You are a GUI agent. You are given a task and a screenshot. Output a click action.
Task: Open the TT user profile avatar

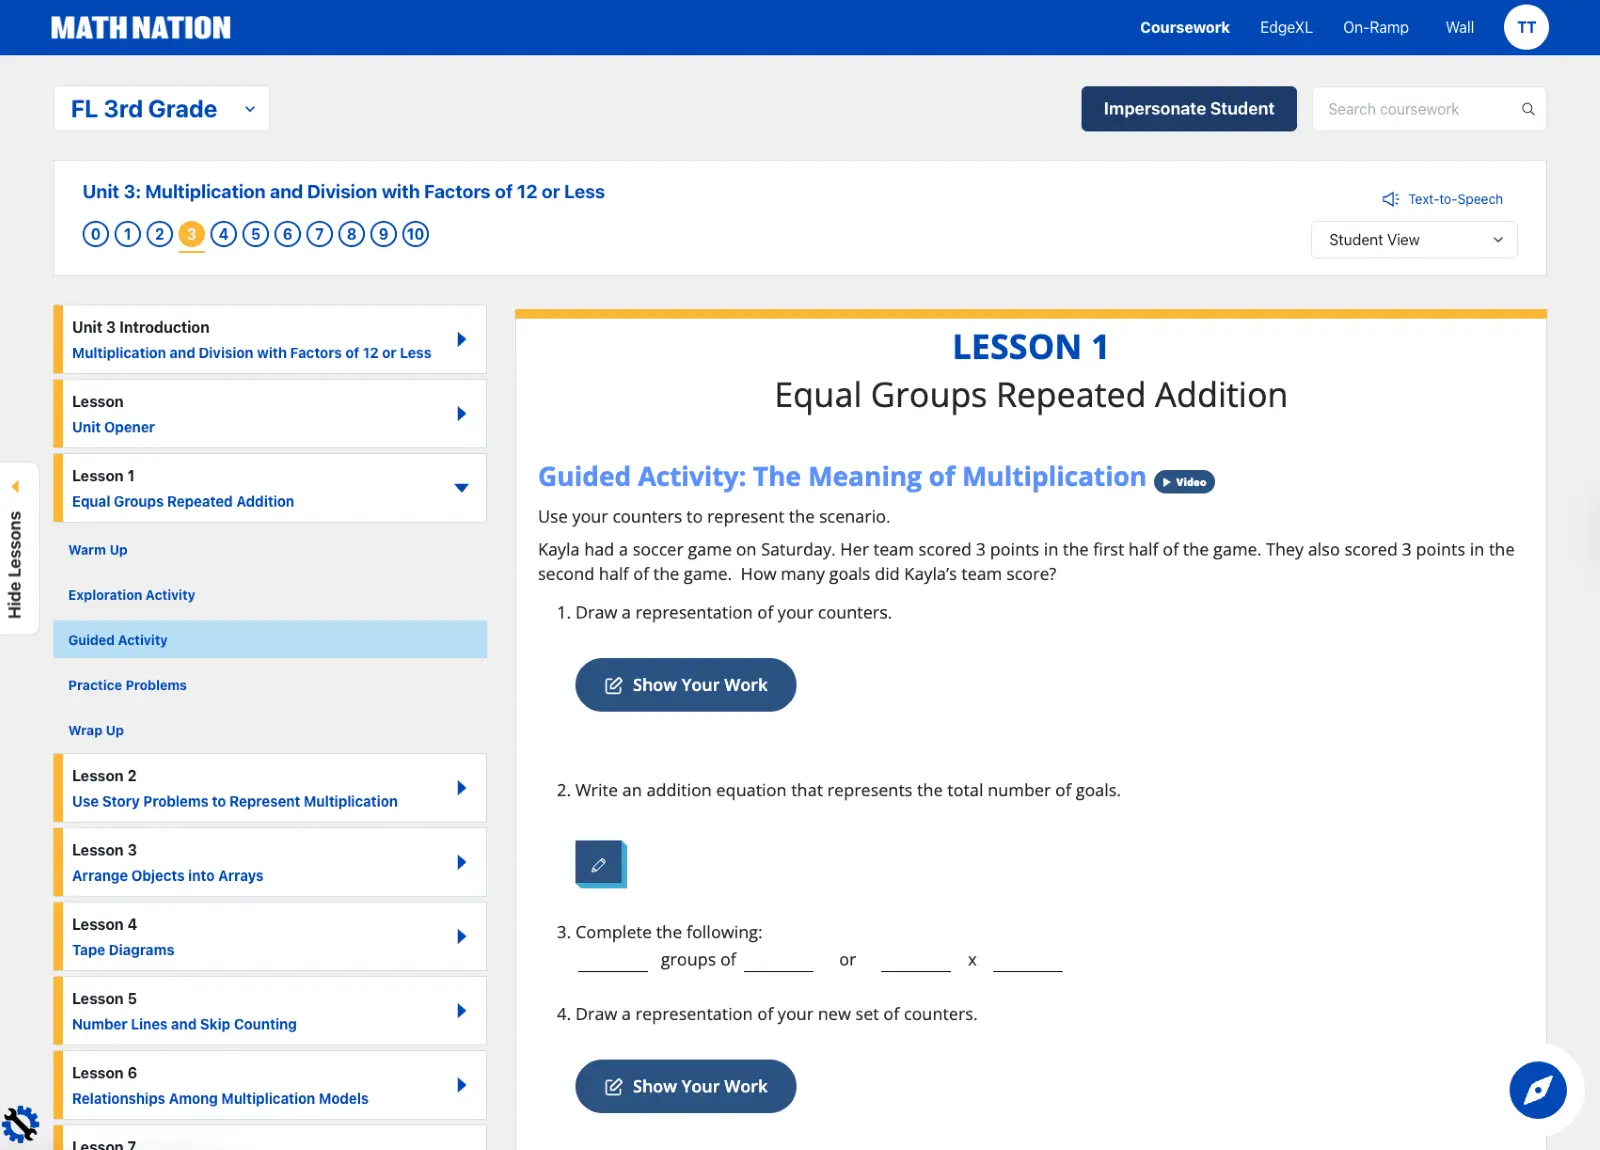[1525, 28]
